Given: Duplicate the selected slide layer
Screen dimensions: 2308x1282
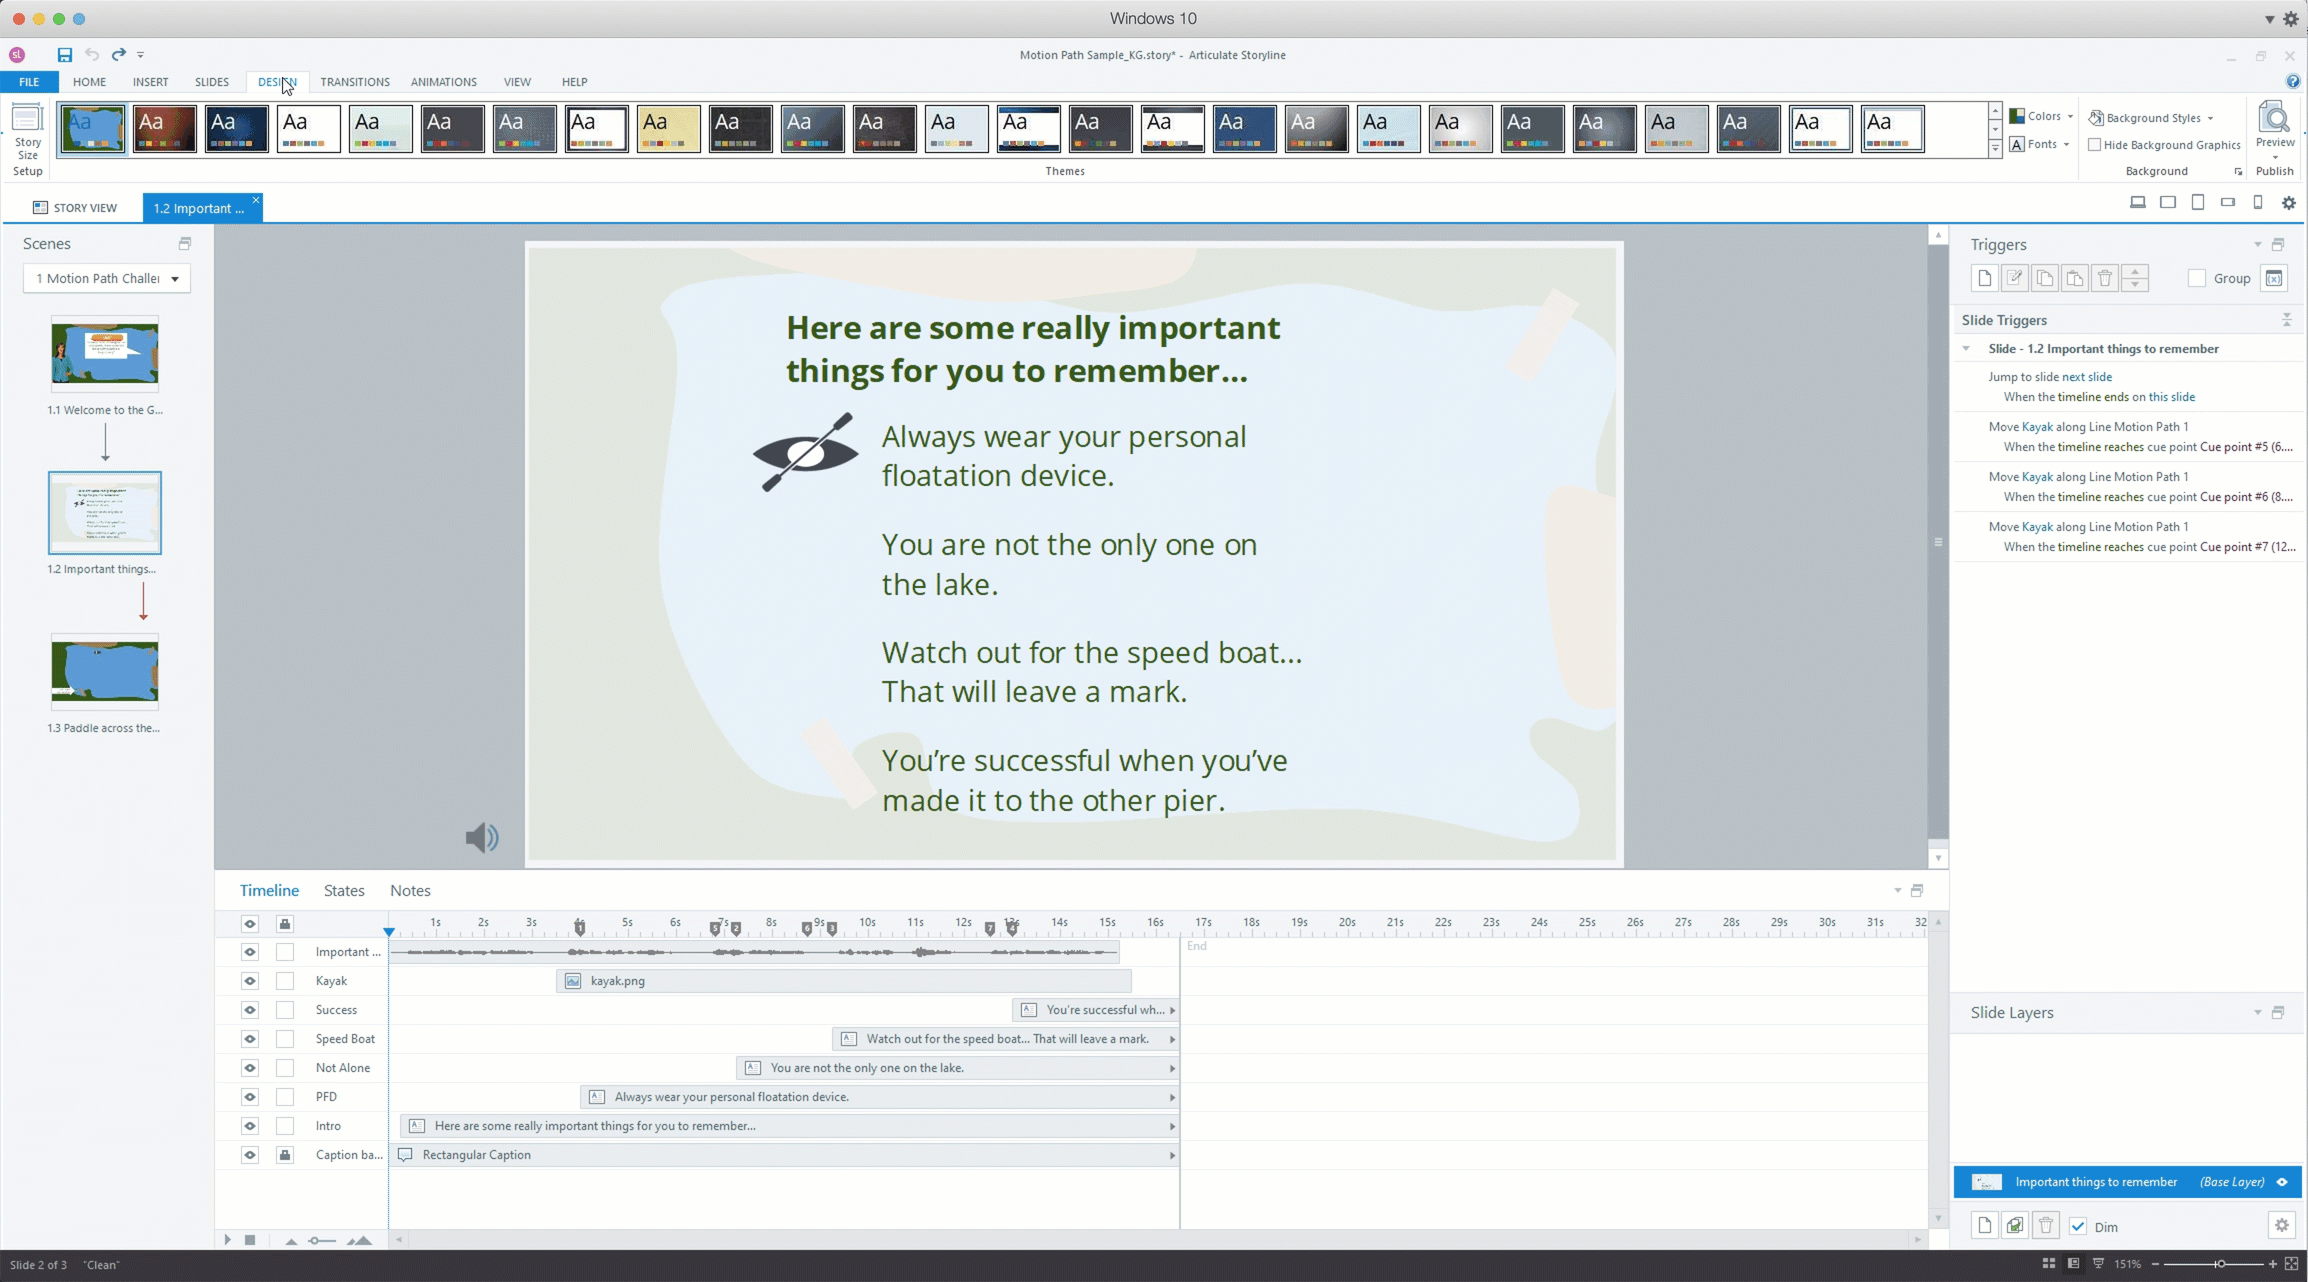Looking at the screenshot, I should pyautogui.click(x=2015, y=1226).
